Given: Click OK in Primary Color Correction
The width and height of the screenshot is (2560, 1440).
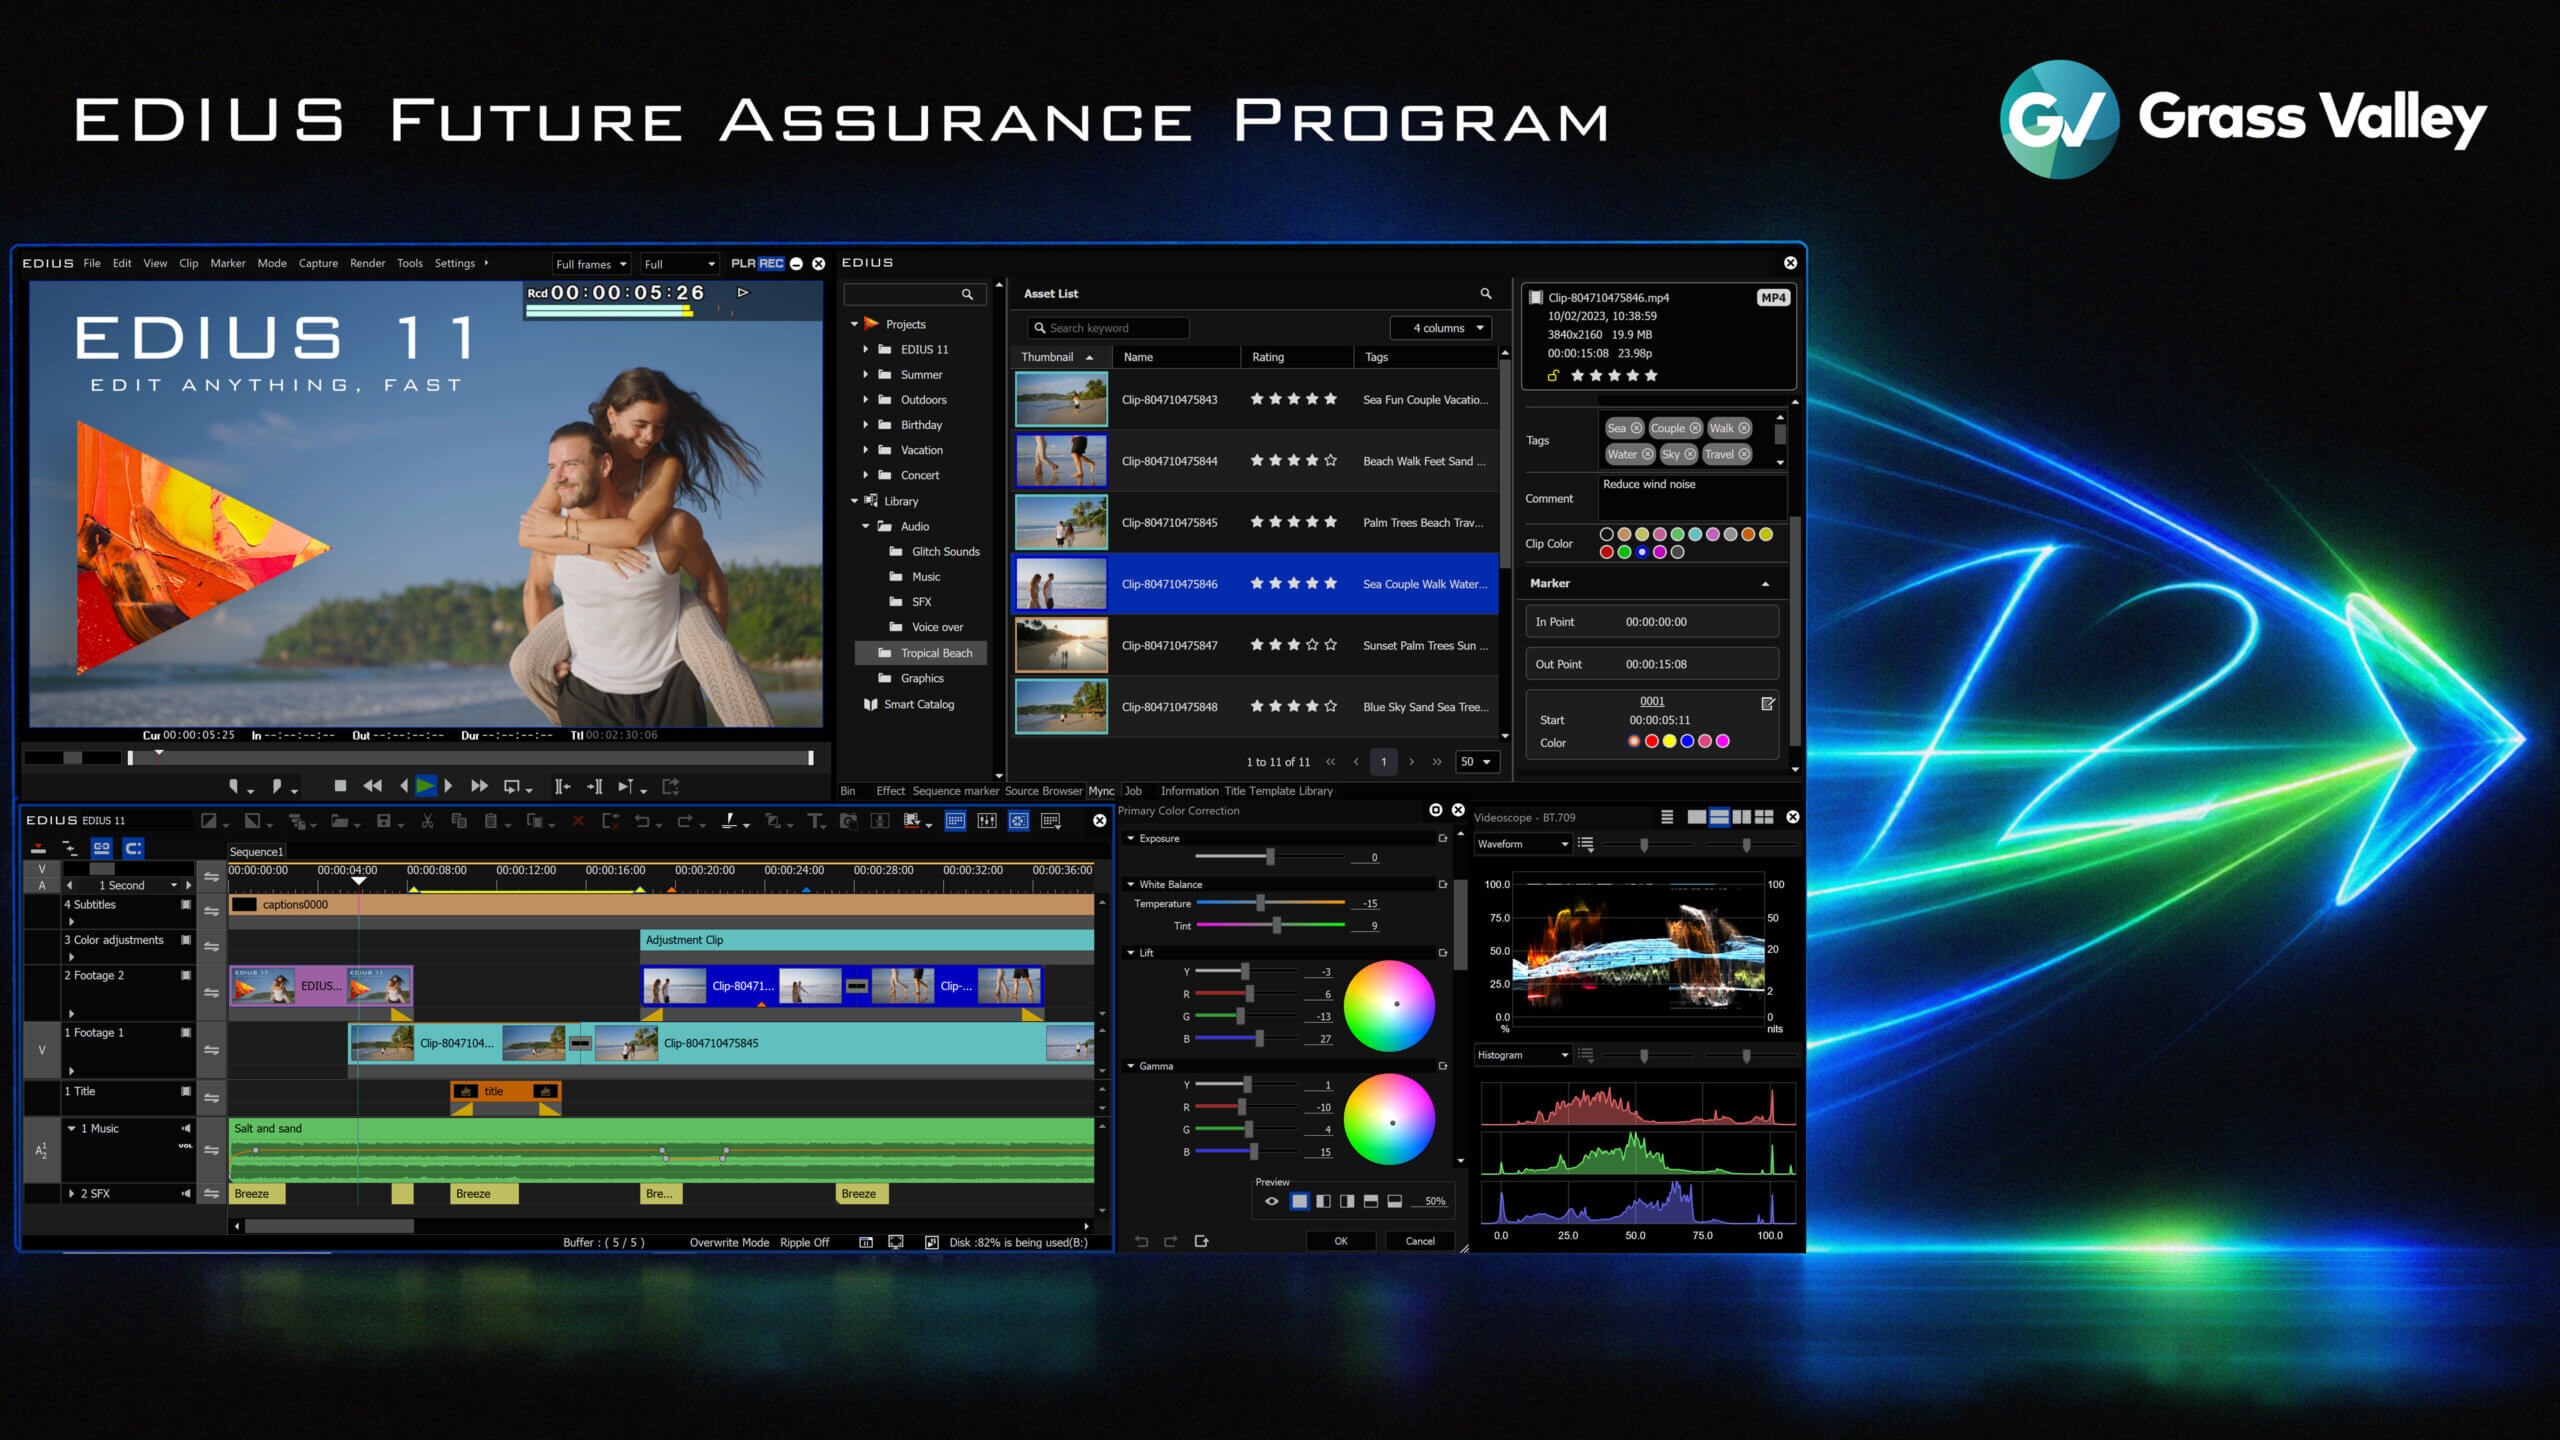Looking at the screenshot, I should [1340, 1241].
